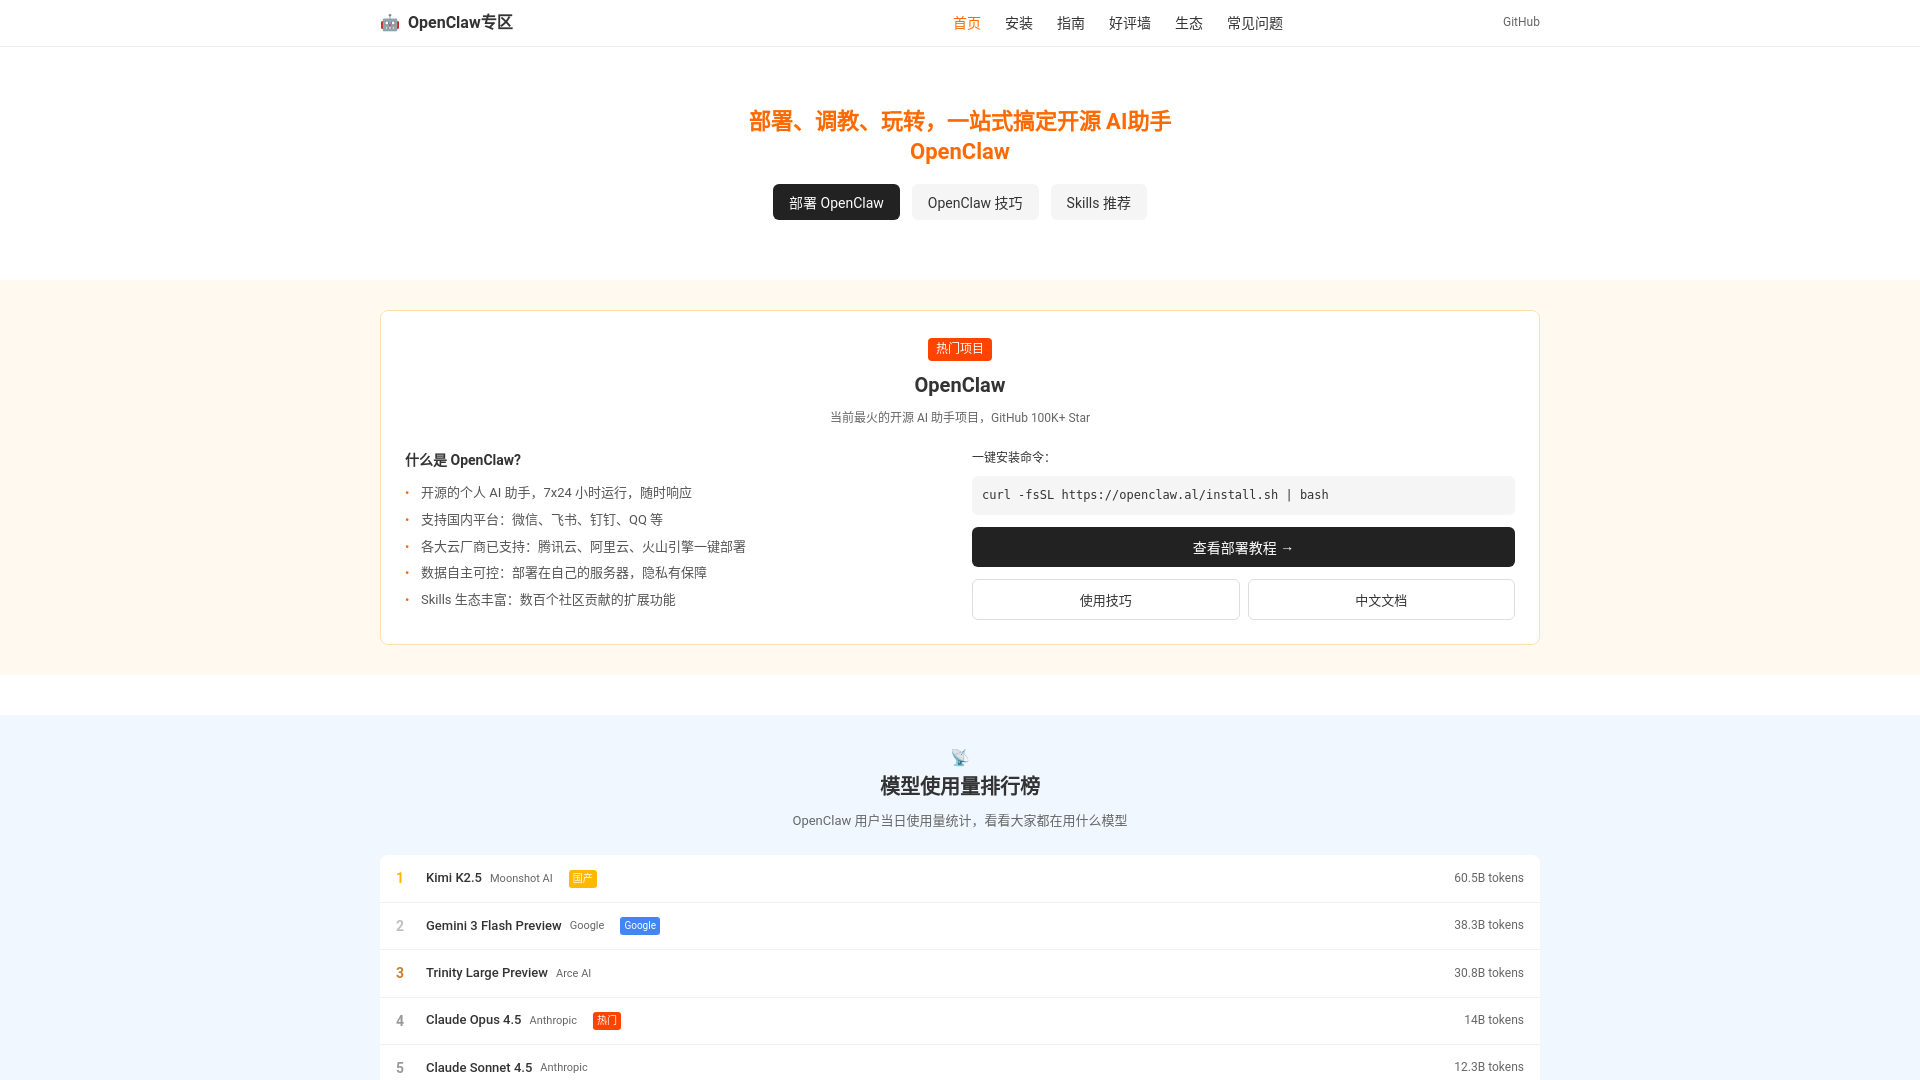
Task: Click the robot logo icon in header
Action: click(390, 23)
